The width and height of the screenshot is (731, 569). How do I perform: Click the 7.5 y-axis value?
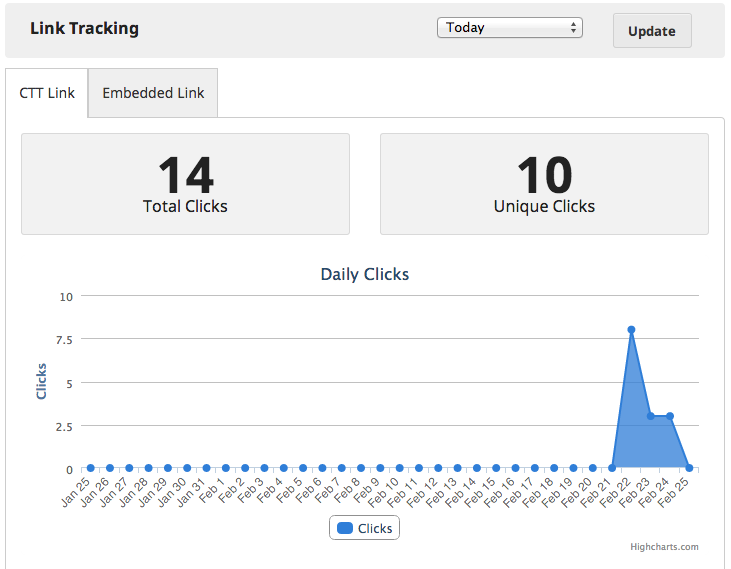pos(64,340)
